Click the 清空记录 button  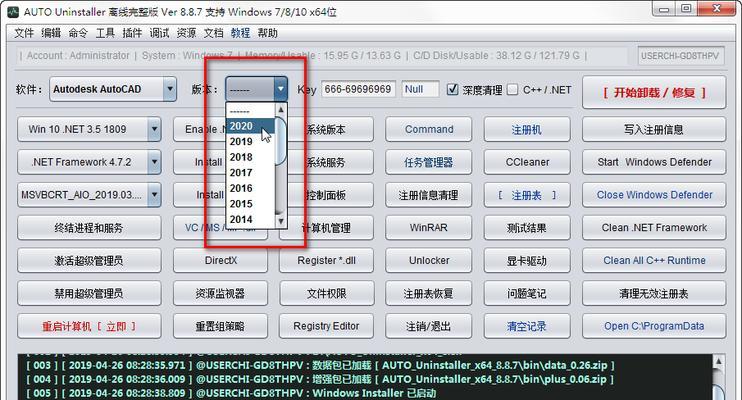tap(527, 326)
